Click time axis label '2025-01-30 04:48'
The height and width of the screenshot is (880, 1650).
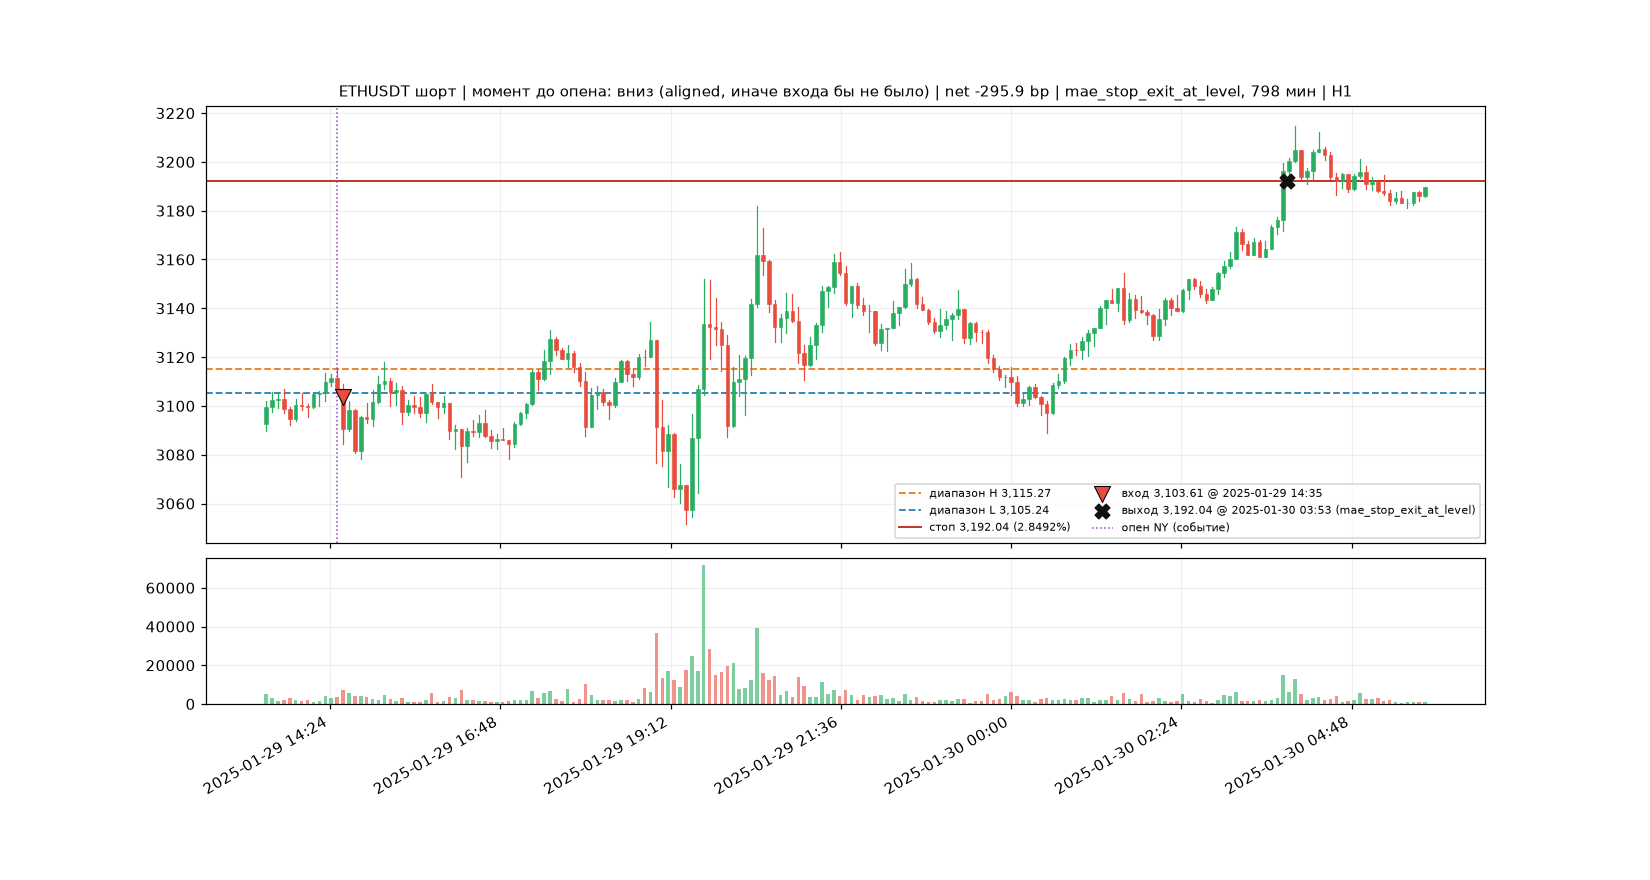pos(1288,755)
